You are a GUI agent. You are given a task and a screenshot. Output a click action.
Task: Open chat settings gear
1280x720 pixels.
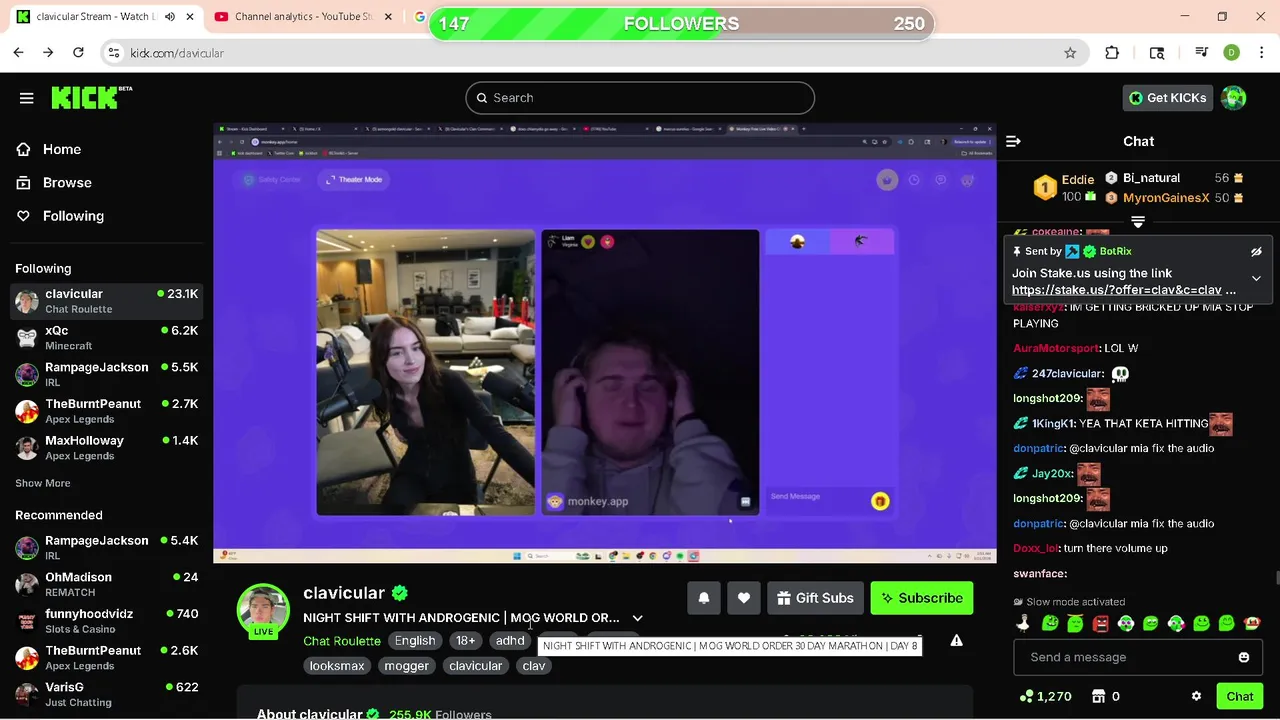[x=1196, y=697]
